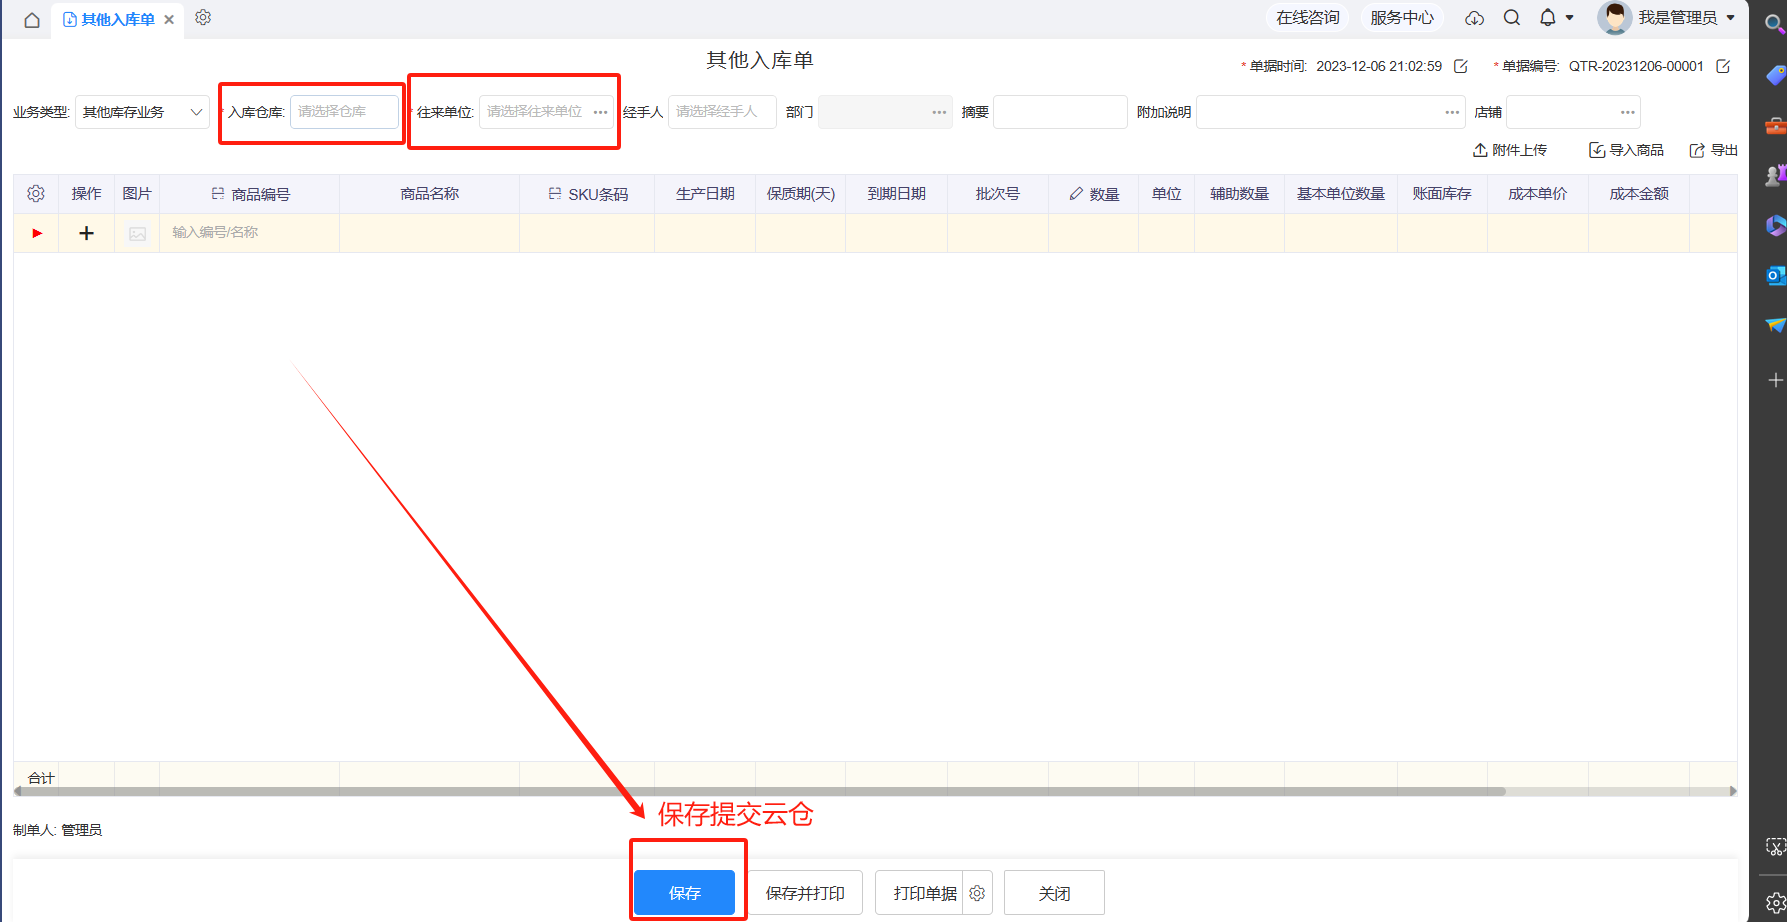Edit the 单据编号 number icon
This screenshot has width=1787, height=922.
(1723, 66)
